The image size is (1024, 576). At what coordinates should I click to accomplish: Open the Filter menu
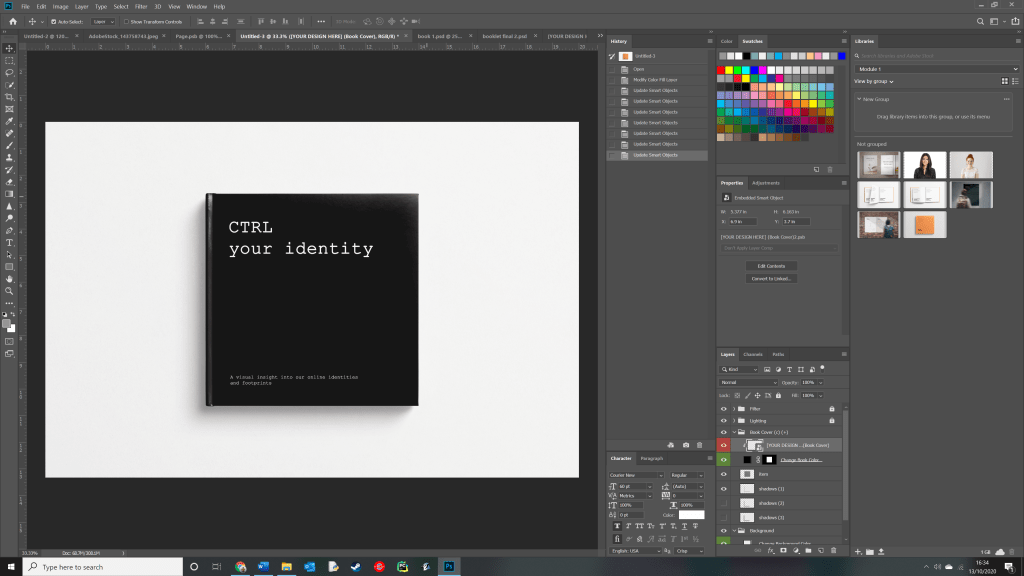[x=140, y=6]
